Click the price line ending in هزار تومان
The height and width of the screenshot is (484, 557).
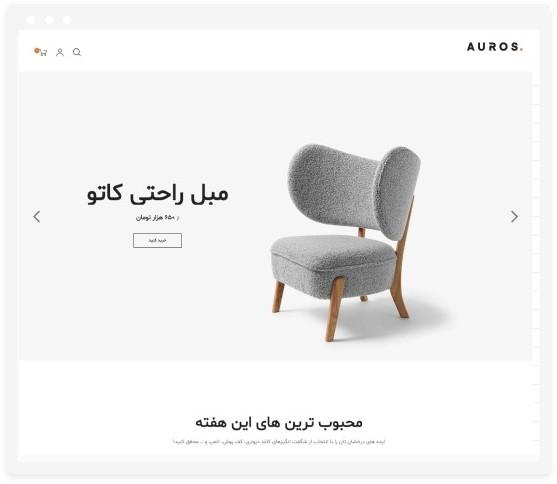[x=157, y=217]
